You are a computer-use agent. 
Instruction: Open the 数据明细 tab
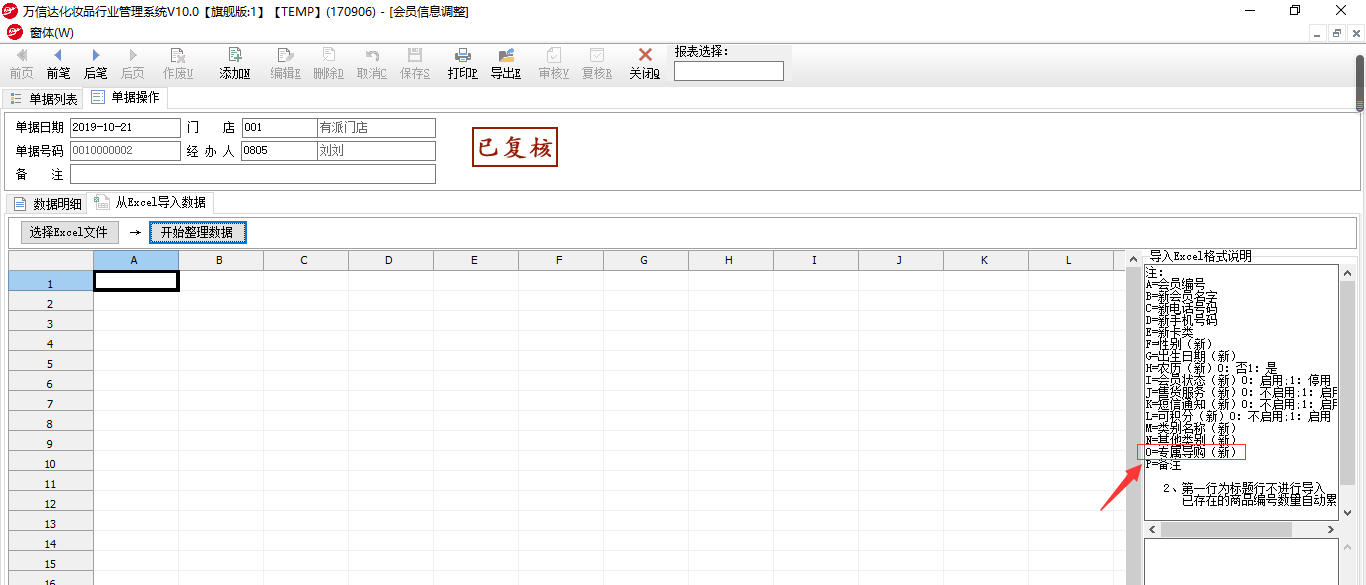(48, 204)
